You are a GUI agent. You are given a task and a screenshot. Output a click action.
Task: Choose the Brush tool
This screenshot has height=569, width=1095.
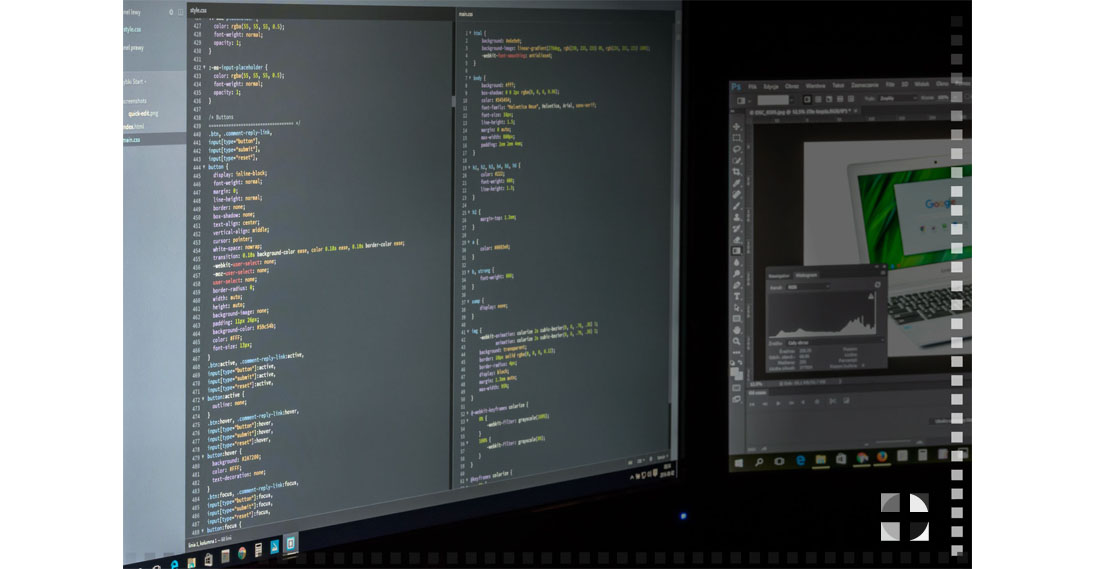(x=737, y=206)
